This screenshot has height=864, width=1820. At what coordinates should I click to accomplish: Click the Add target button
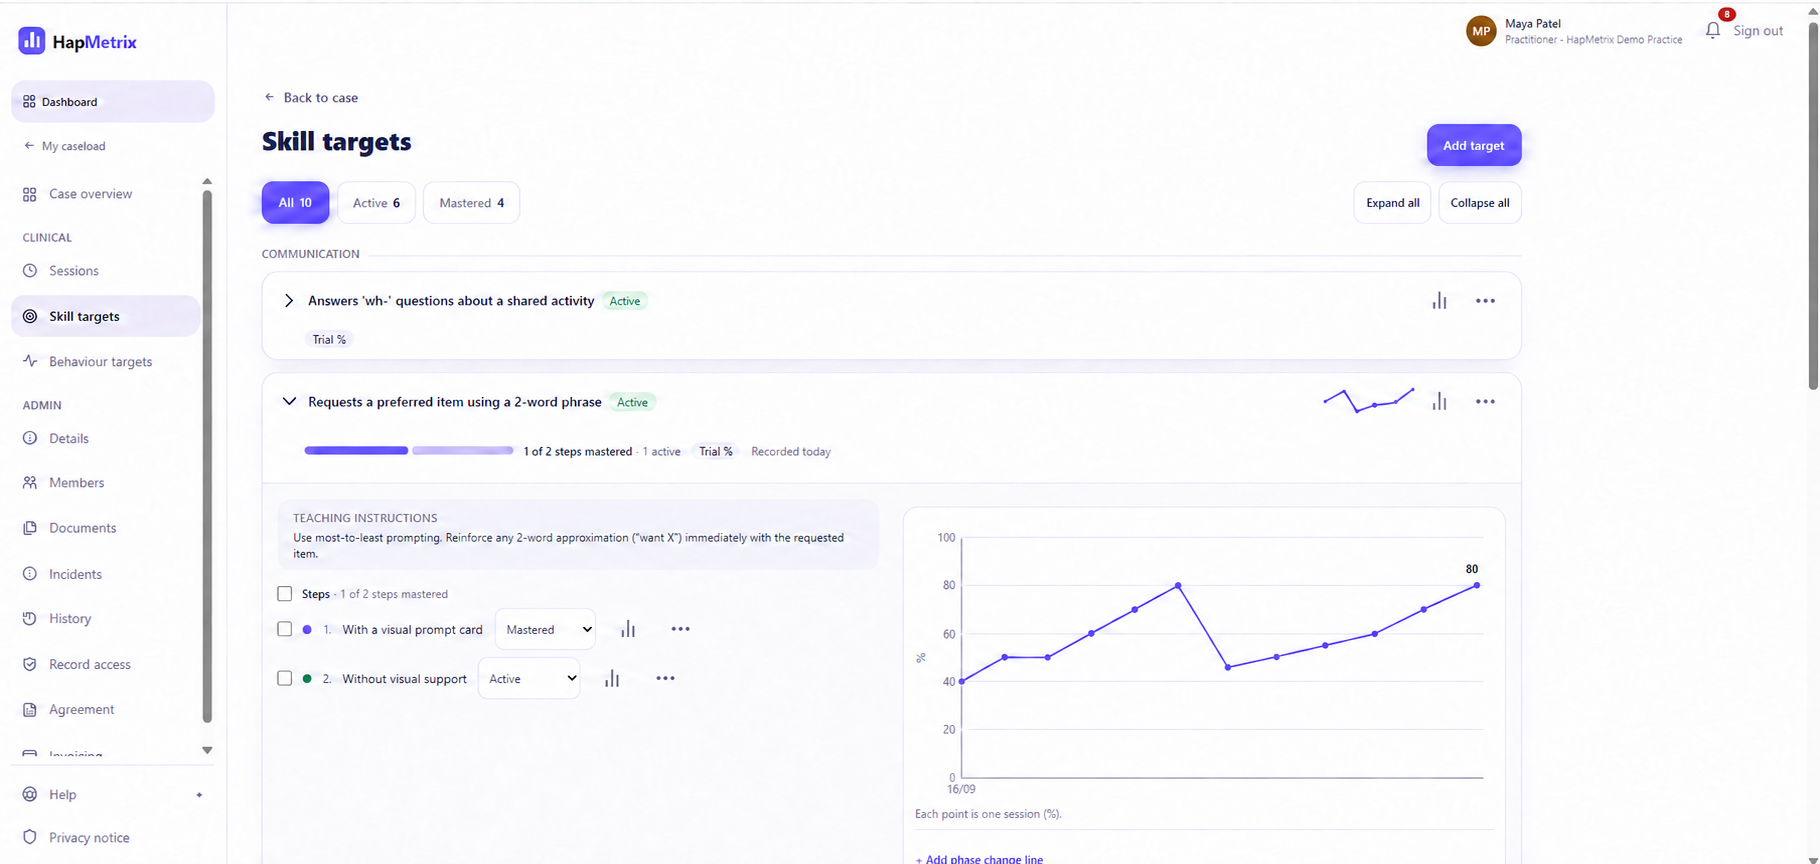point(1474,145)
